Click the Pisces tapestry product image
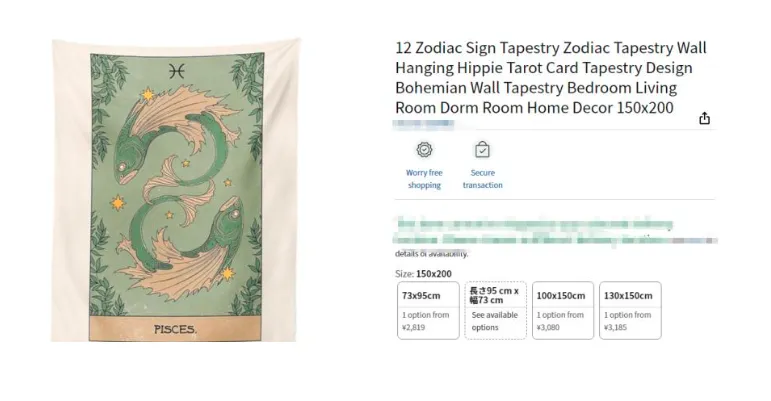Screen dimensions: 771x401 click(175, 190)
